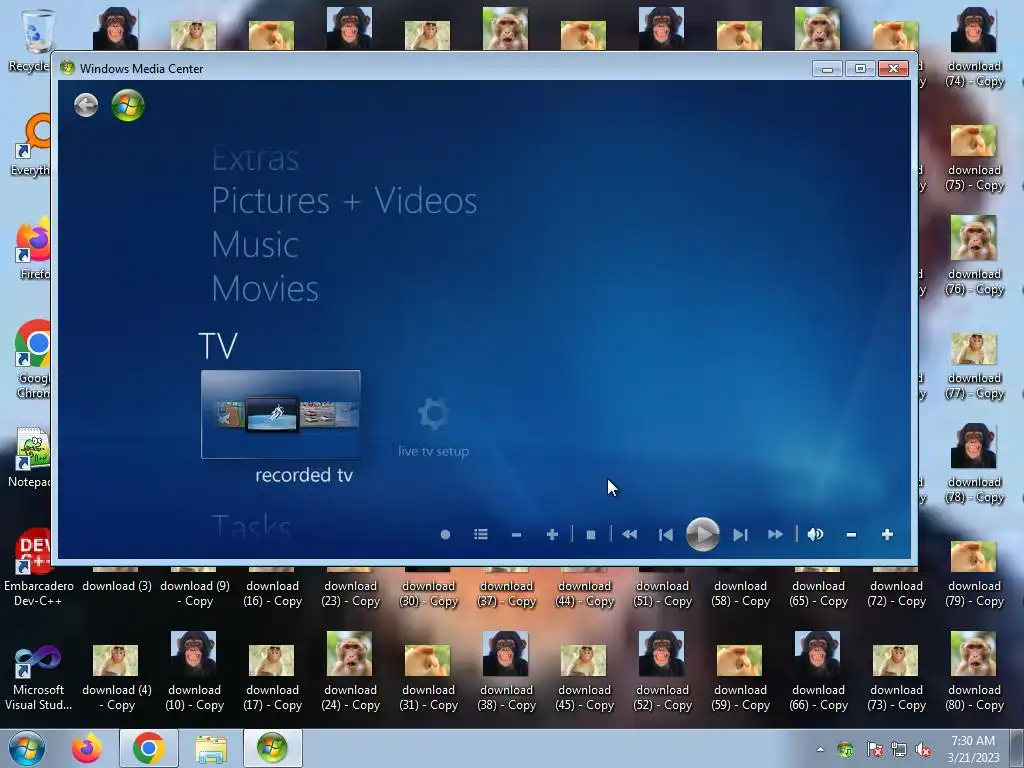Screen dimensions: 1024x768
Task: Maximize the Windows Media Center window
Action: (x=860, y=69)
